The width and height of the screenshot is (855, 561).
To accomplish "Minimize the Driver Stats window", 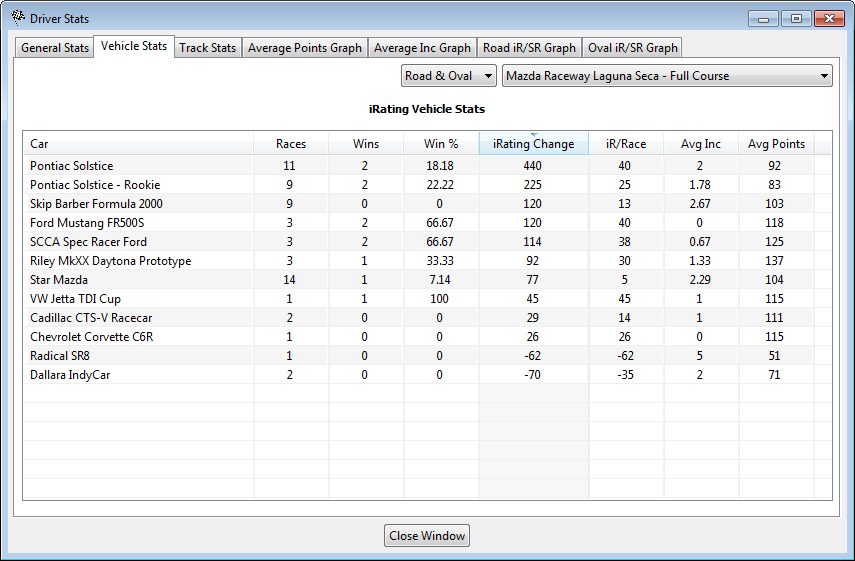I will click(x=763, y=19).
